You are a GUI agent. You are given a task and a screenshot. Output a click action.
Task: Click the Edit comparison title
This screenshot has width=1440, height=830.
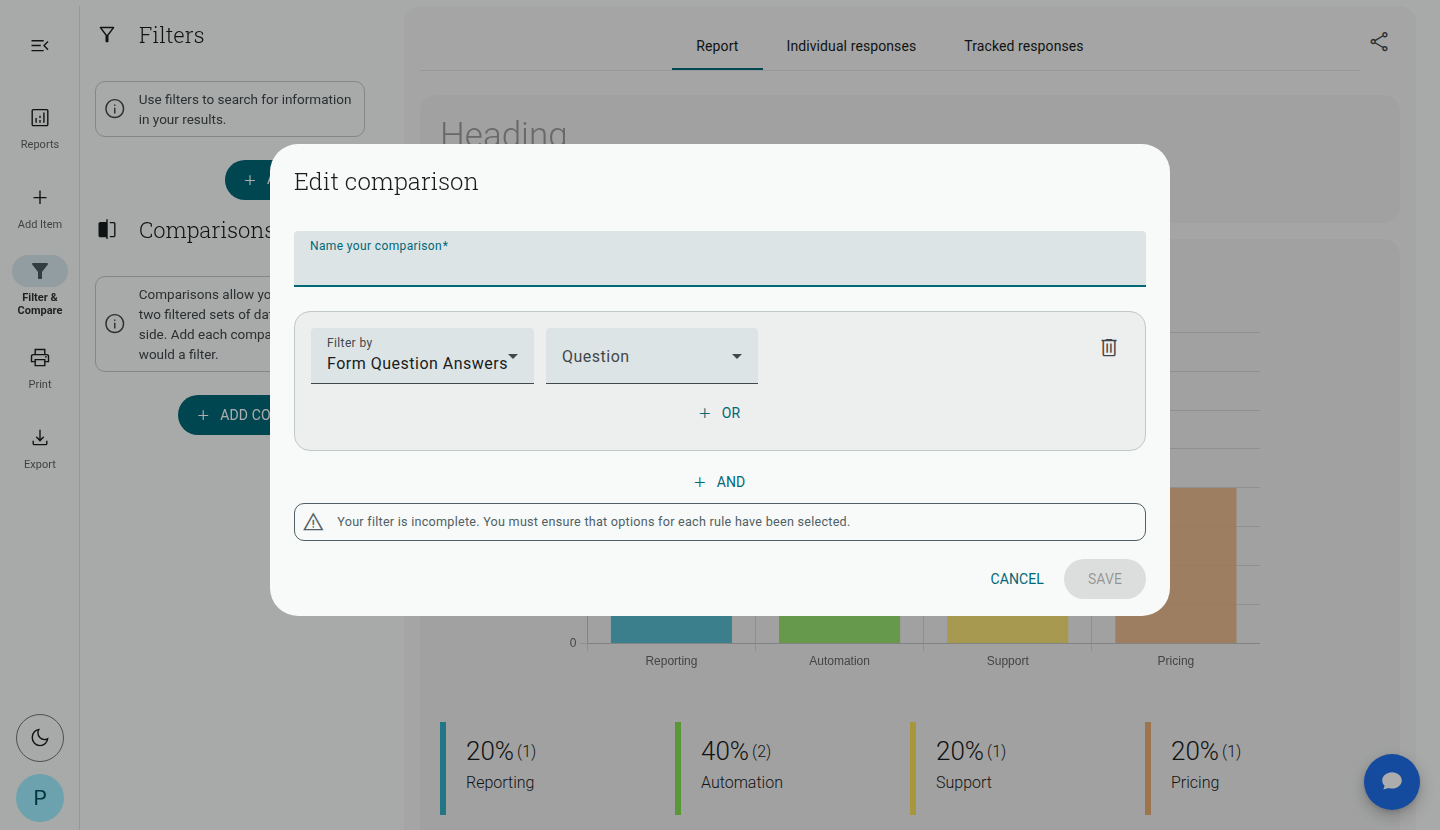click(386, 182)
